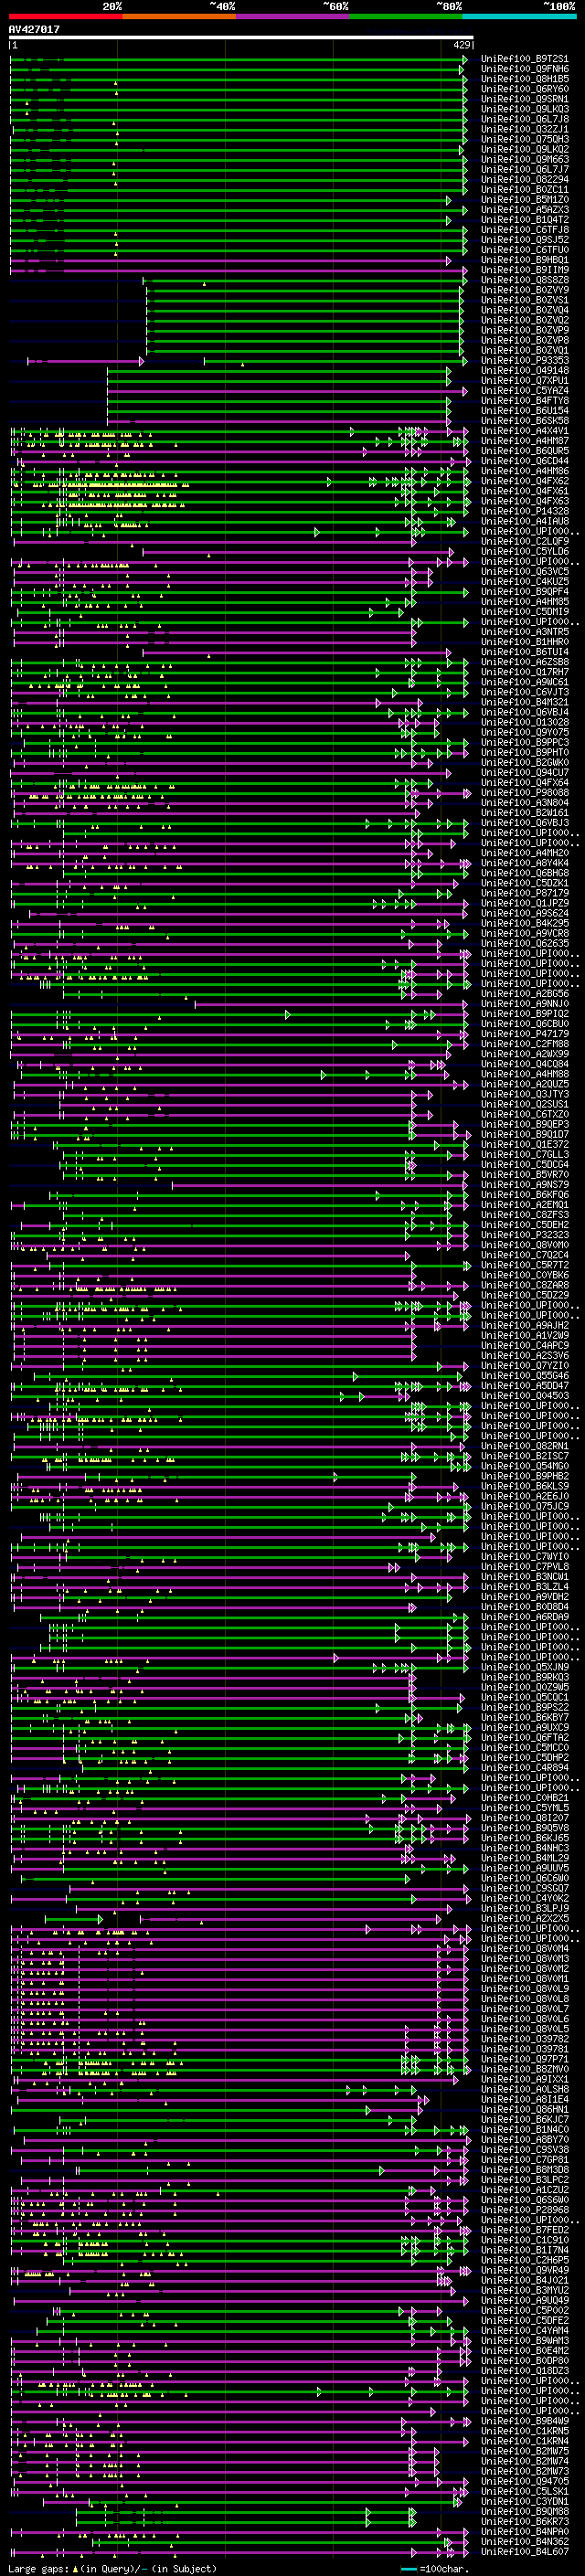
Task: Click UniRef100_C3YDN1 hit
Action: point(525,2501)
